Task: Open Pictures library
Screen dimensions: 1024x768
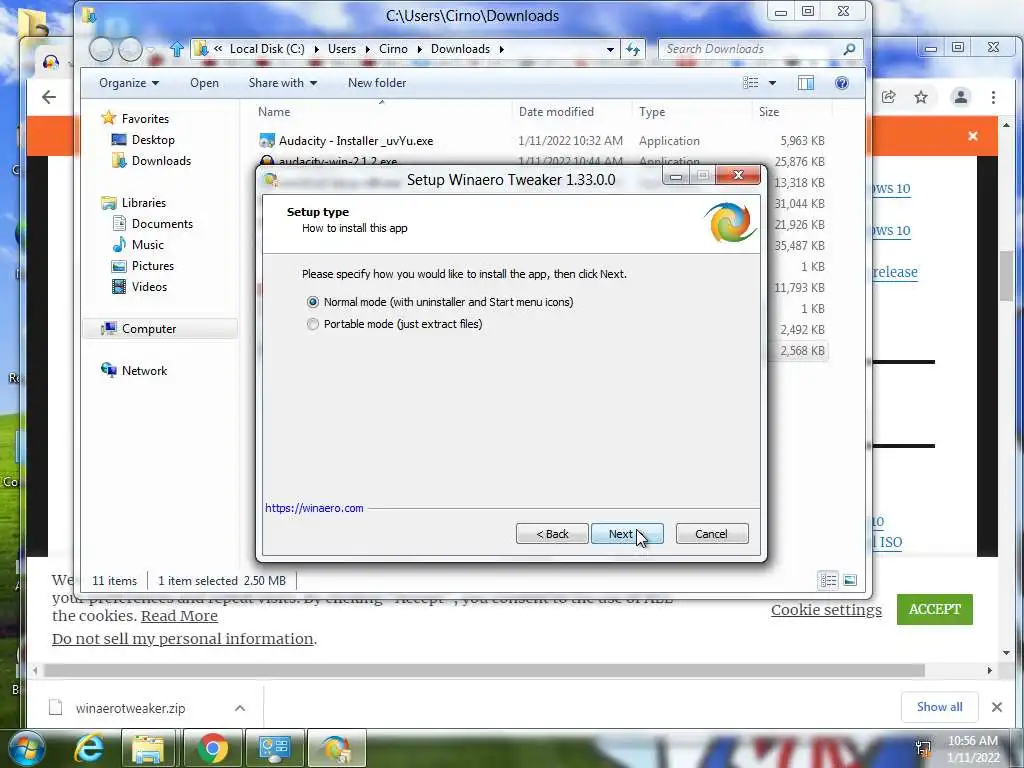Action: 153,266
